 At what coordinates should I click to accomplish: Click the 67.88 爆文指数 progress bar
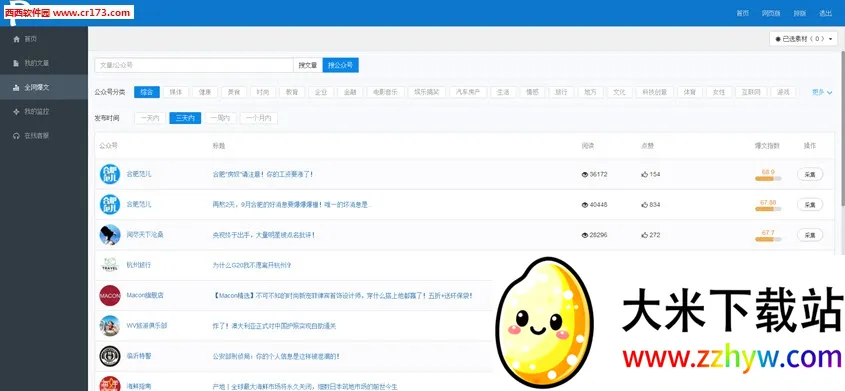click(768, 209)
